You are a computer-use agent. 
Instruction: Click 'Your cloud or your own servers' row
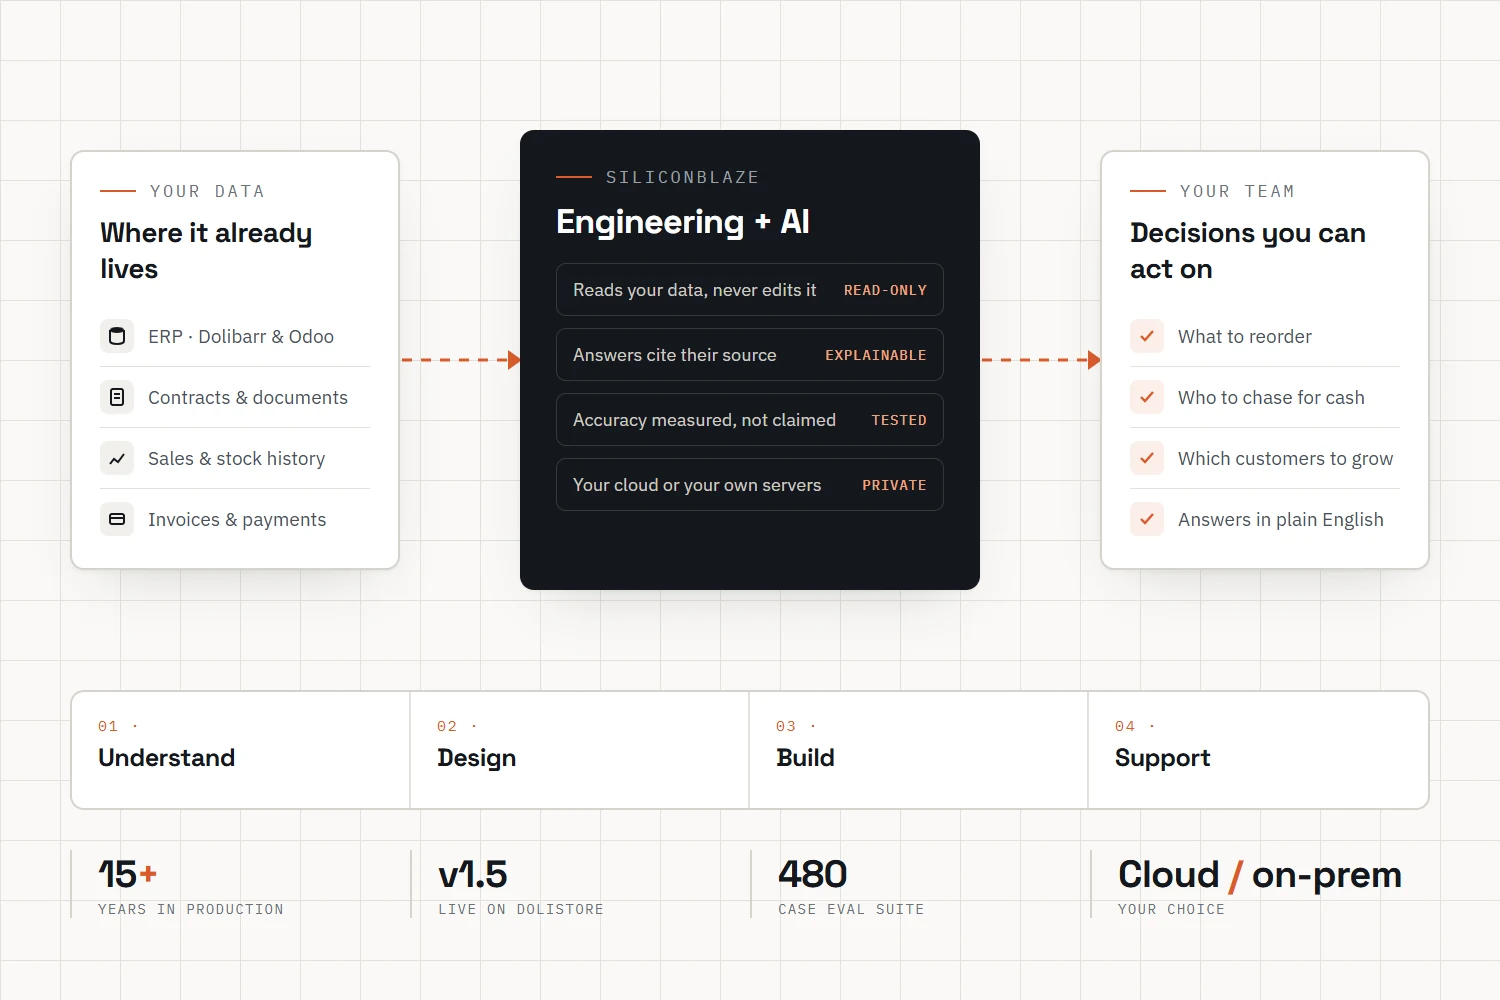click(750, 485)
